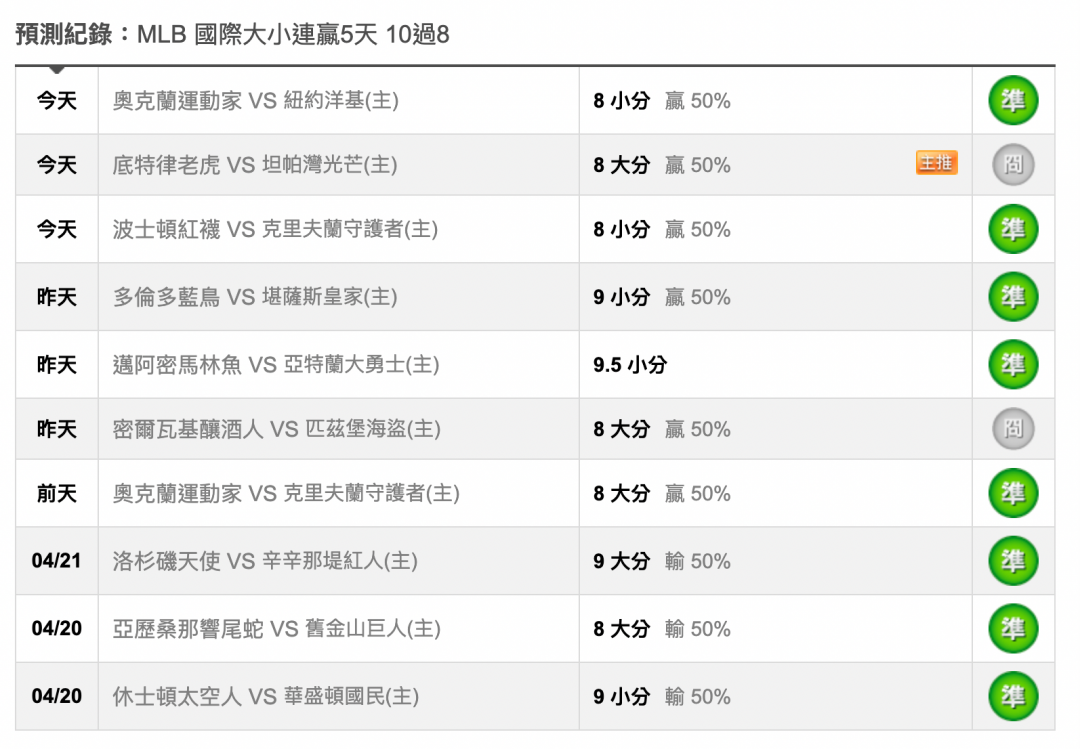Click the 04/21 date cell
Viewport: 1080px width, 749px height.
click(x=56, y=561)
